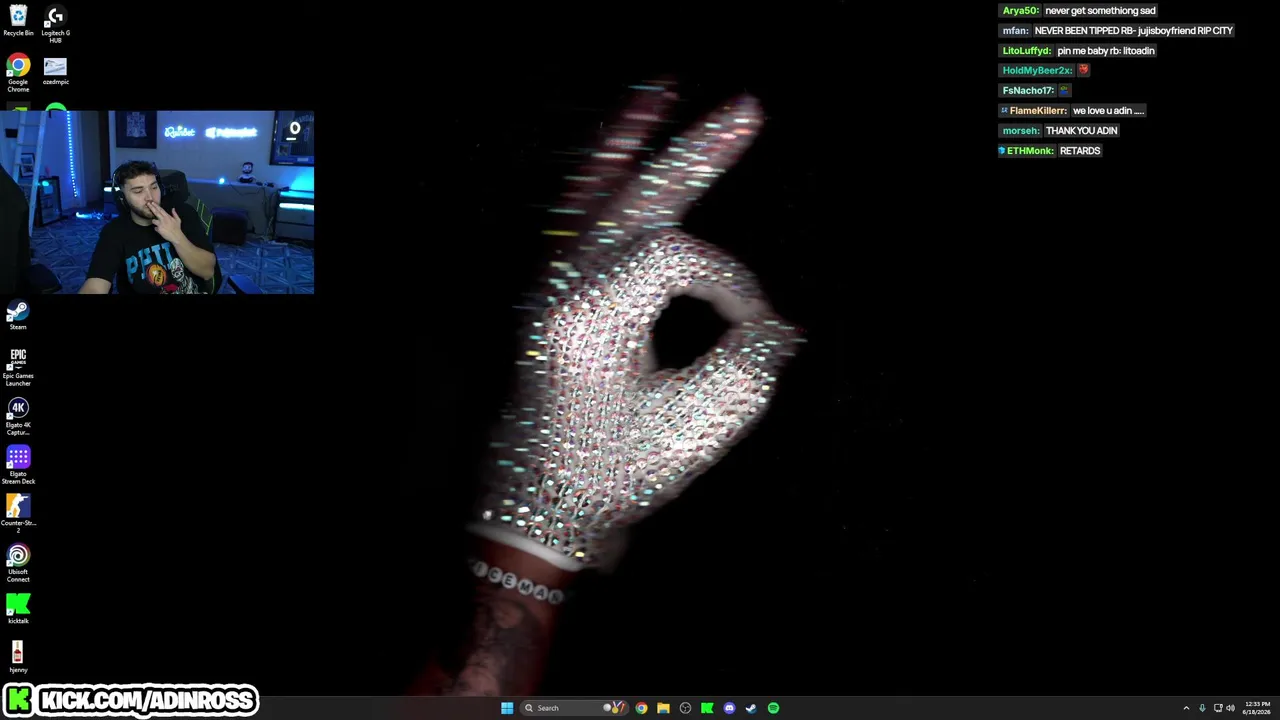This screenshot has width=1280, height=720.
Task: Click chat username FlameKillerr
Action: pyautogui.click(x=1038, y=110)
